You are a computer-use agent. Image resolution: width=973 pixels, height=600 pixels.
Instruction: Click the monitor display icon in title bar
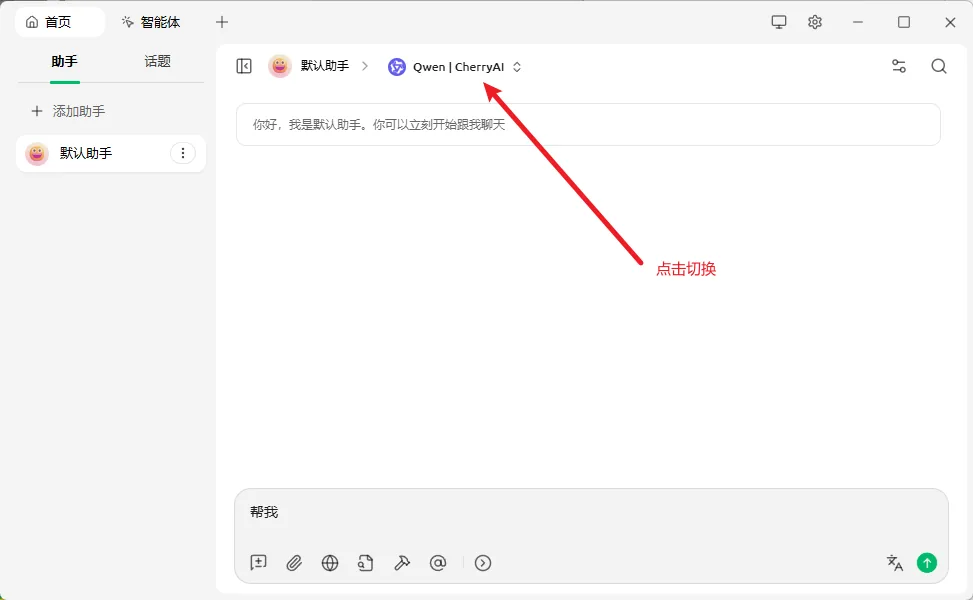tap(778, 22)
